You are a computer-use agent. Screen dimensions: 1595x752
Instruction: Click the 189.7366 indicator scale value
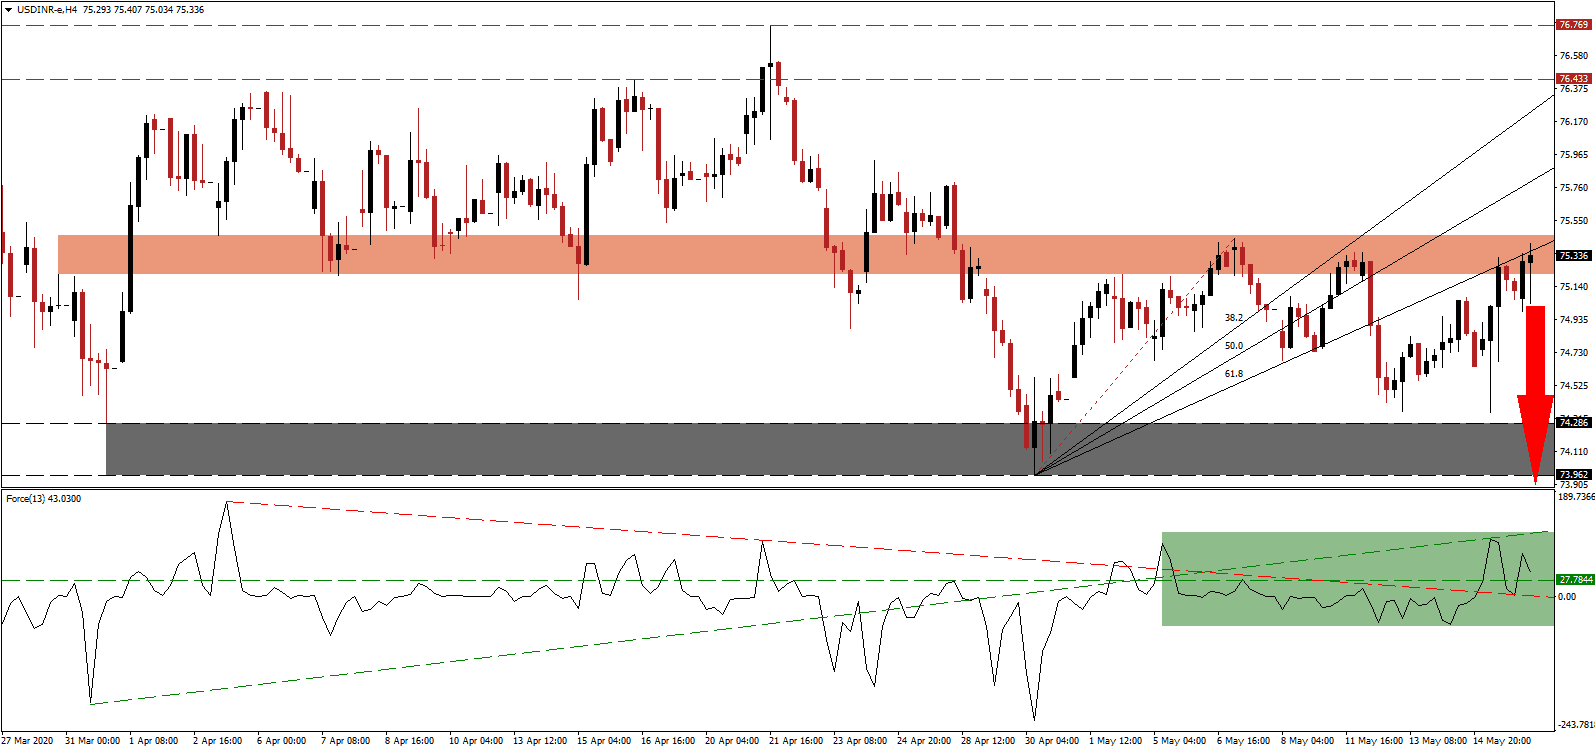(x=1576, y=497)
